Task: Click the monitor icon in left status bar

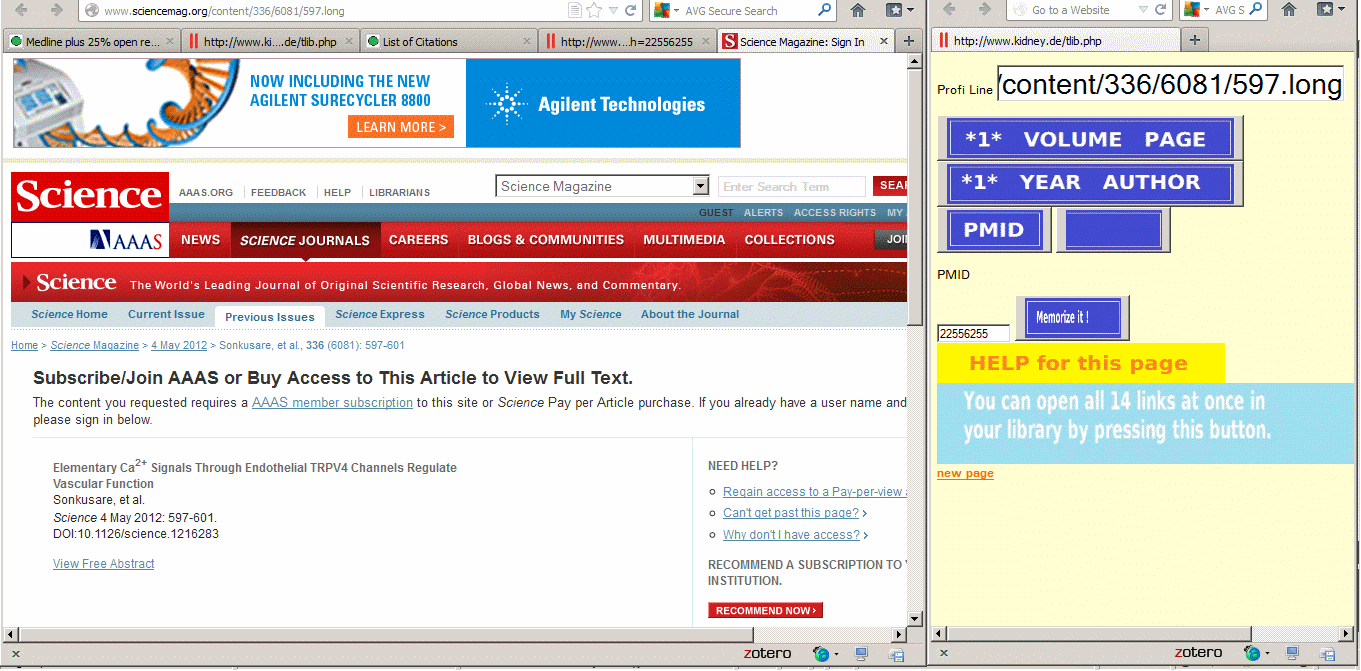Action: click(x=860, y=654)
